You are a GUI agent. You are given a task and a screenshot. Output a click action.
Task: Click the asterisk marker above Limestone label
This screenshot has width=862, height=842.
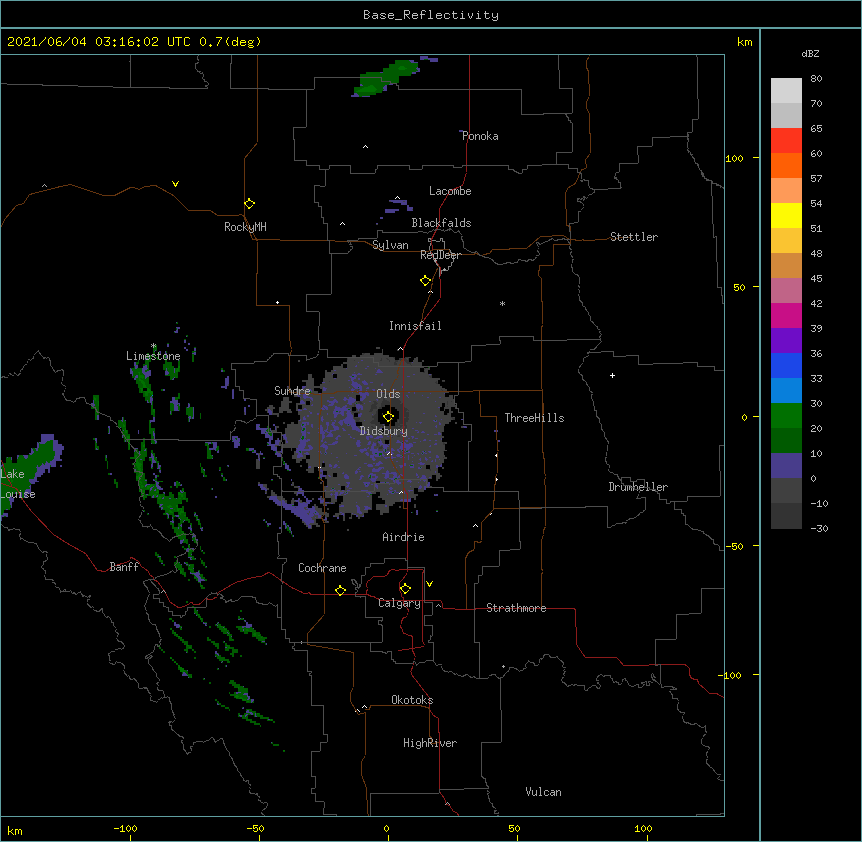[154, 346]
